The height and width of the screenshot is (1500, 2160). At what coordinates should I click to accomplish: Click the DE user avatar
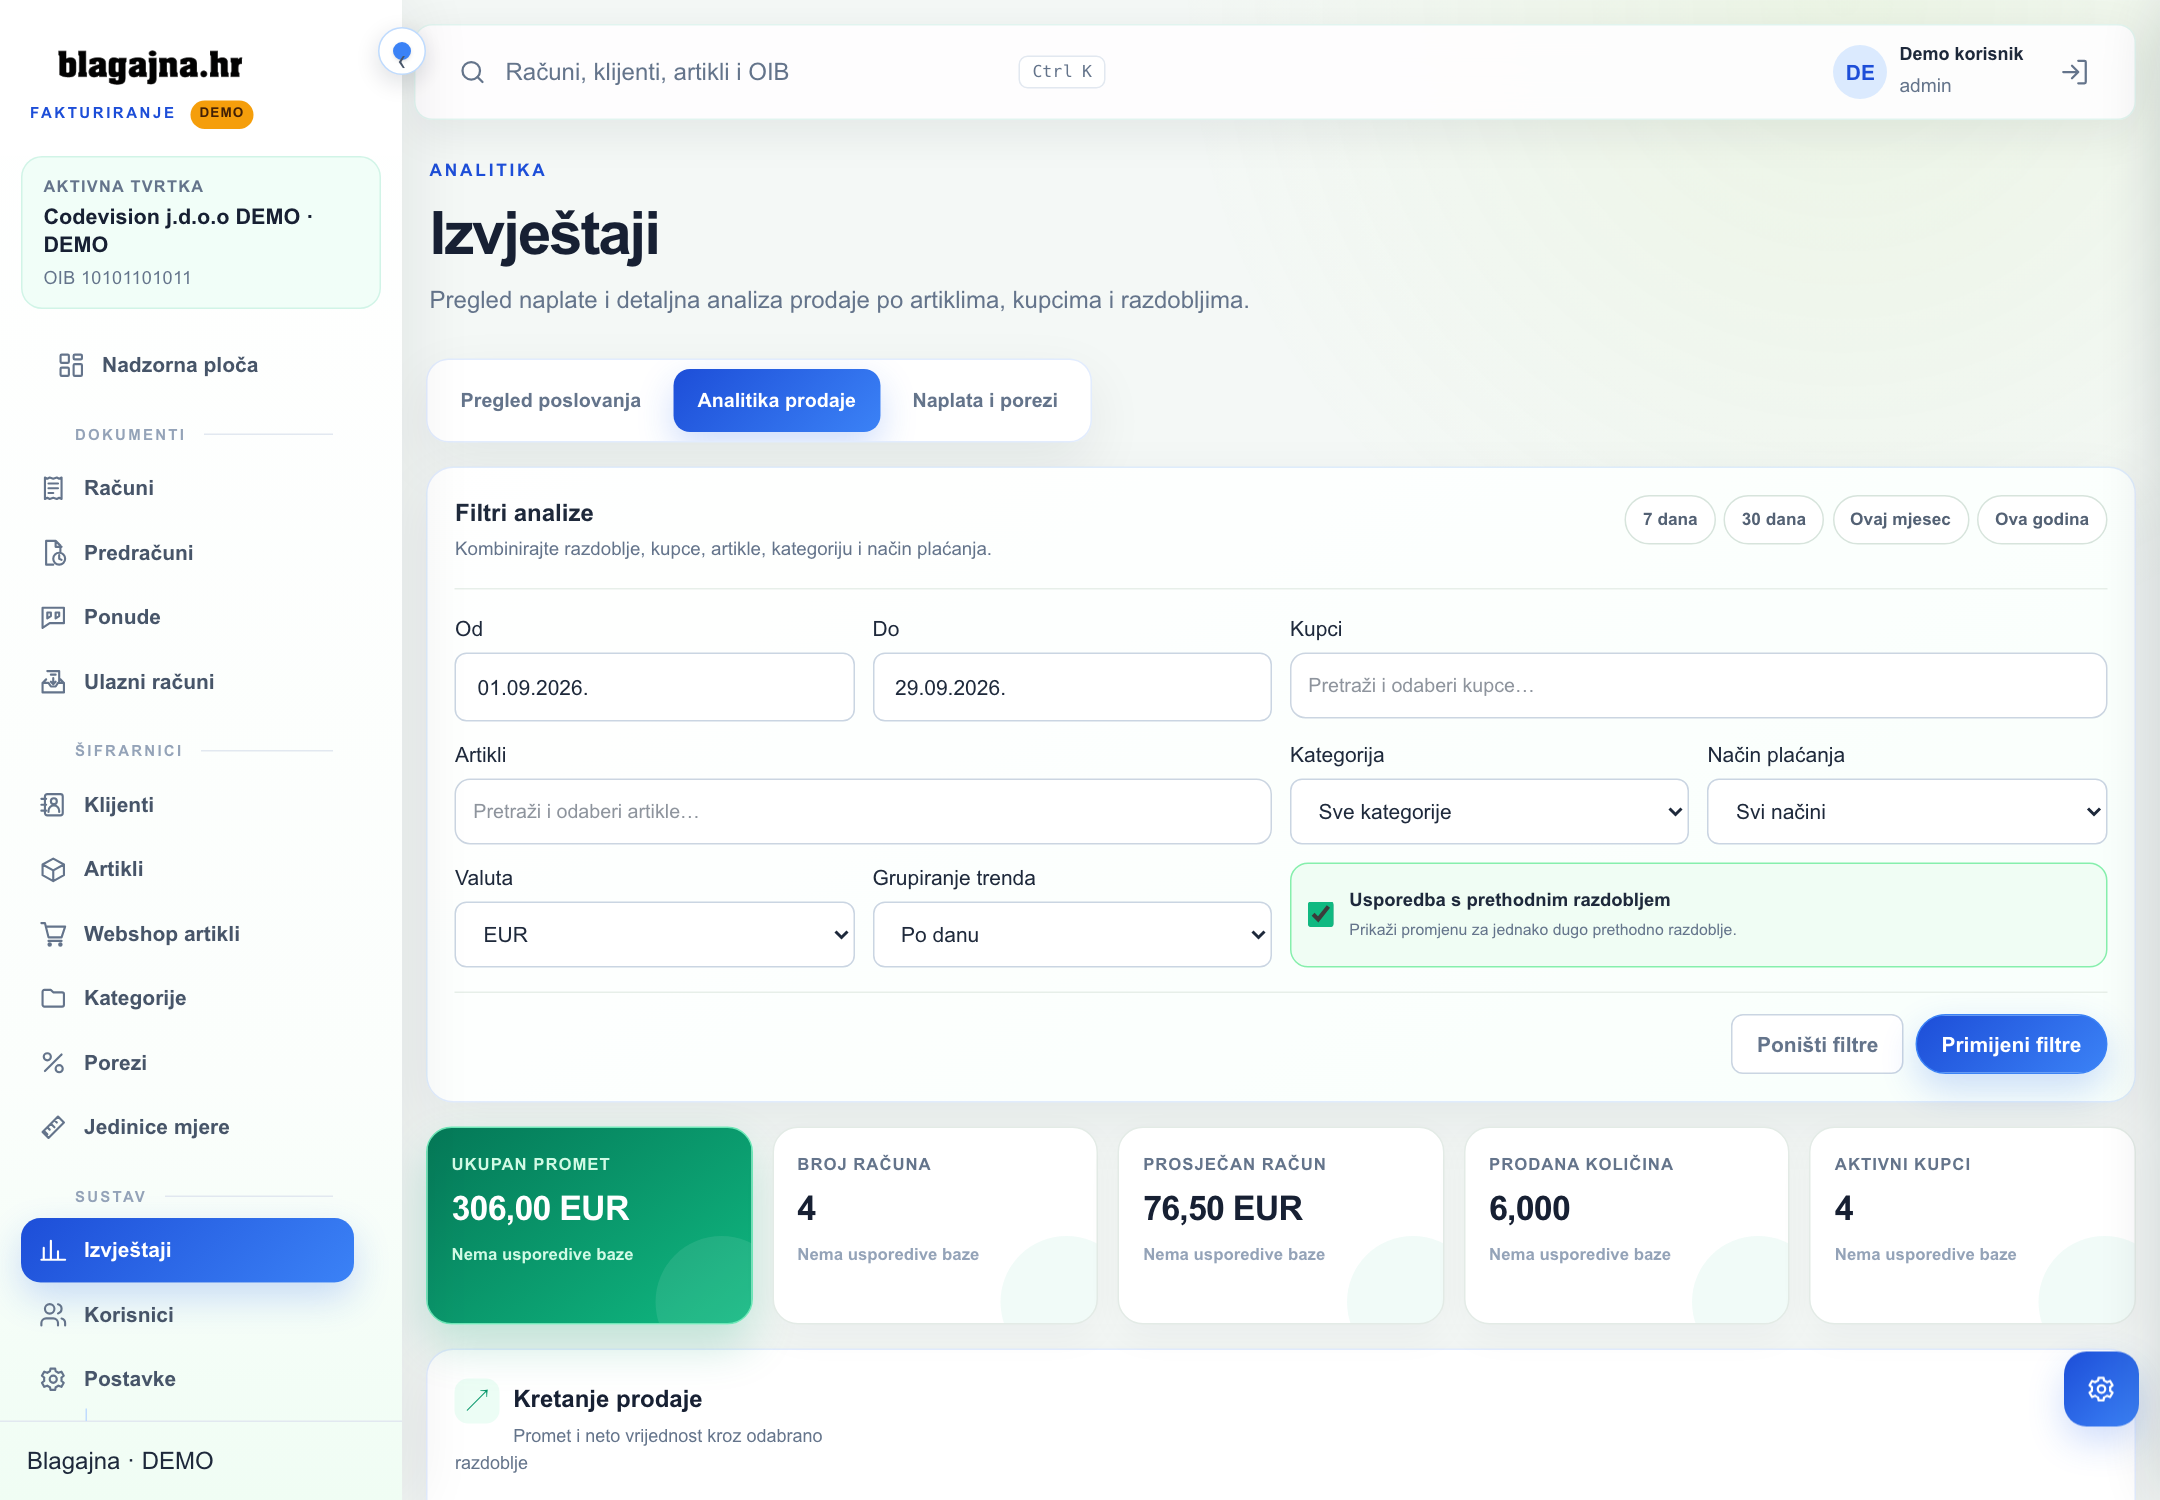click(1860, 72)
